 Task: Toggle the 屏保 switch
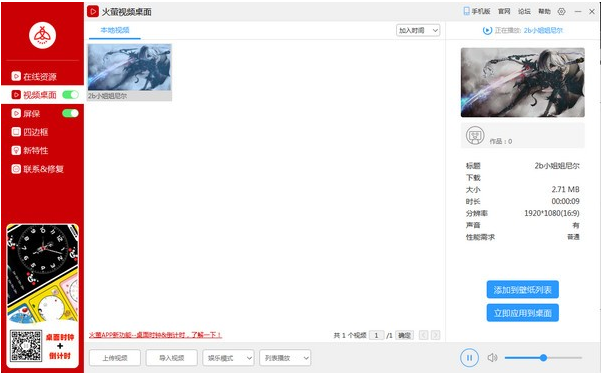(x=70, y=113)
